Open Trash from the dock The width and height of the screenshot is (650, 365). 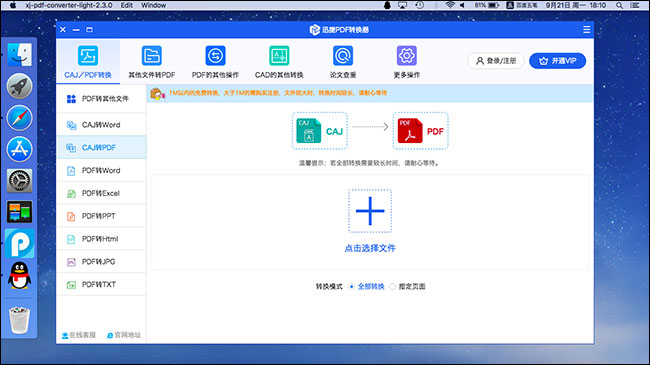click(x=19, y=320)
